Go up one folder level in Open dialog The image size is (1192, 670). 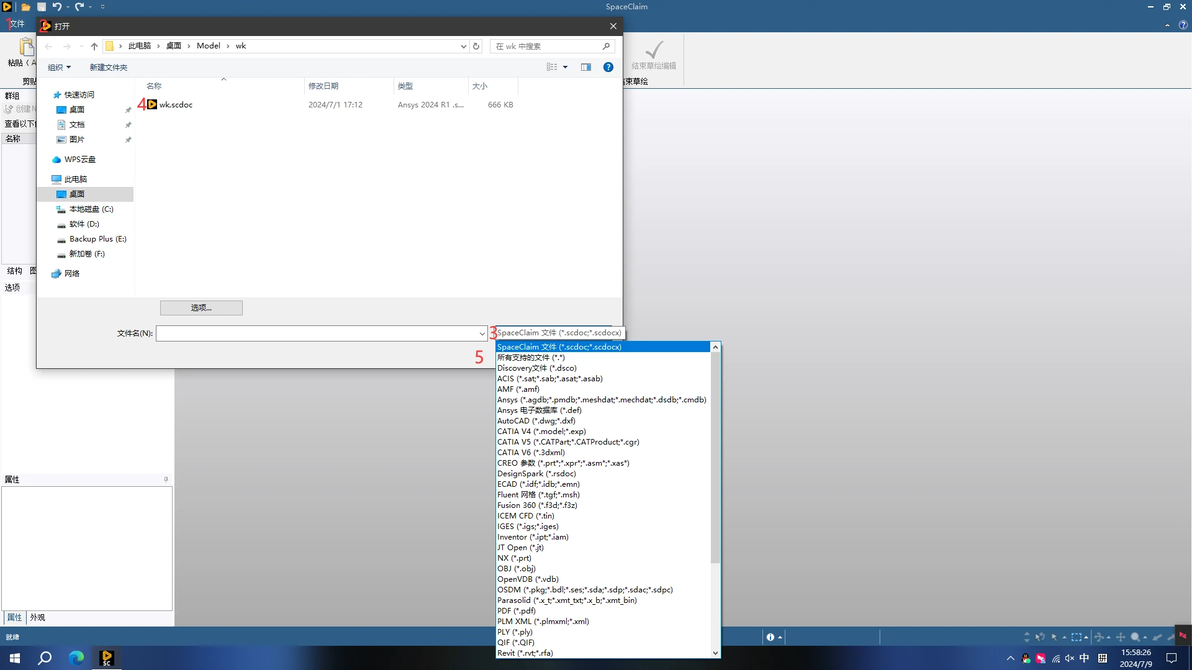pos(94,46)
